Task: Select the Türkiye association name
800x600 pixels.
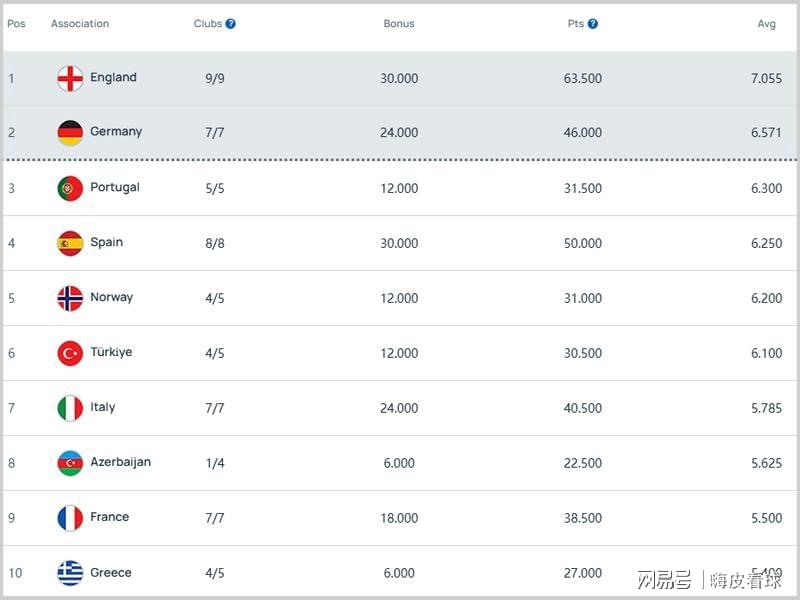Action: (111, 352)
